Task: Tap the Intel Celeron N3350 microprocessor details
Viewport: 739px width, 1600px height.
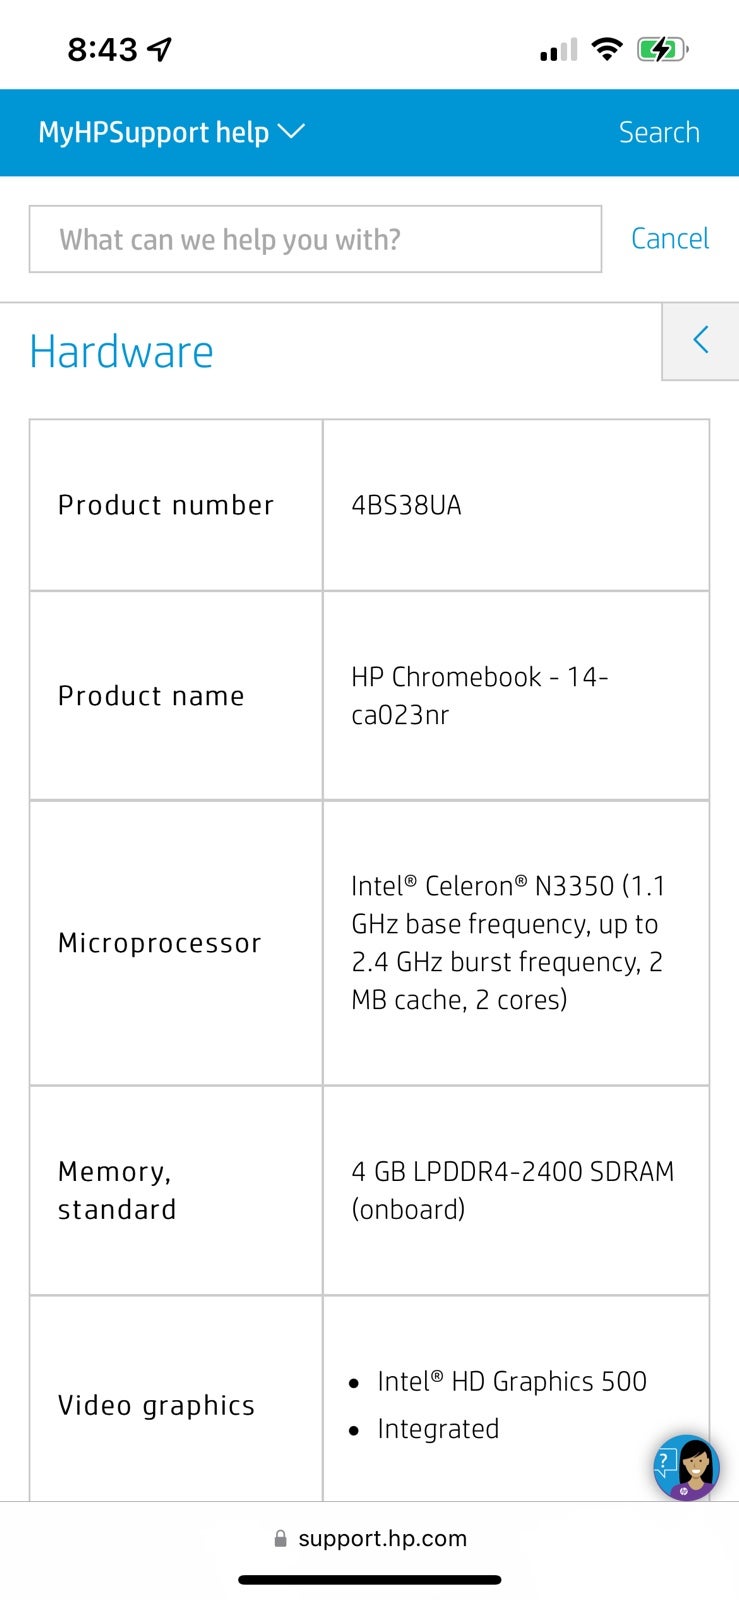Action: [x=508, y=942]
